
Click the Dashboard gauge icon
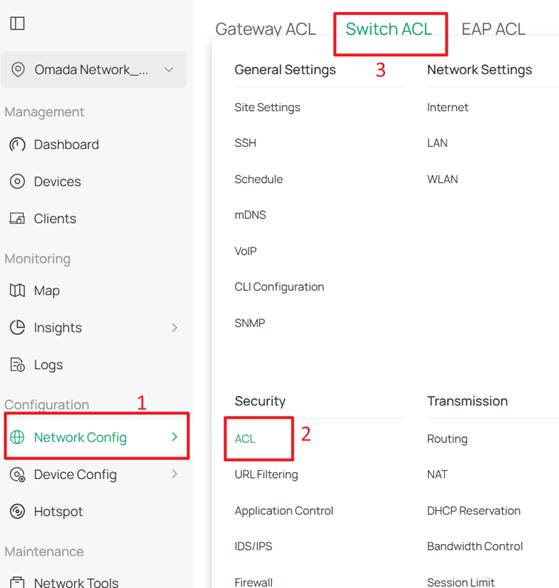click(17, 144)
